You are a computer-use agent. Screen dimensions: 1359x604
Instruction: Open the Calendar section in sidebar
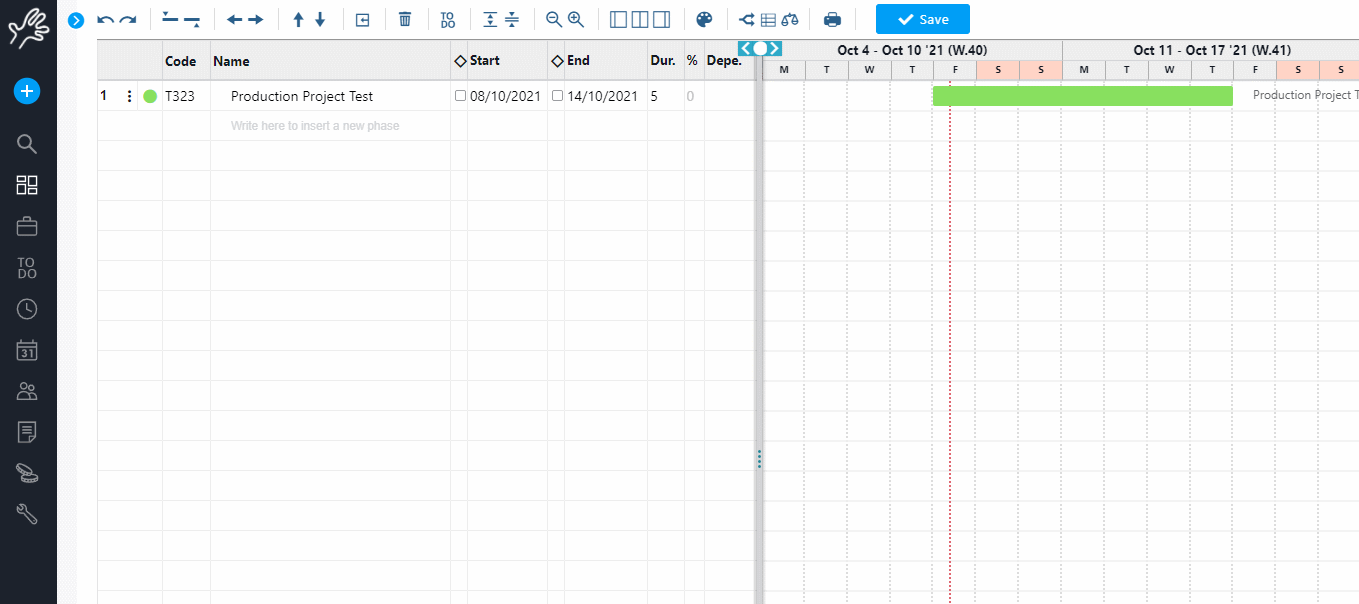pos(27,350)
